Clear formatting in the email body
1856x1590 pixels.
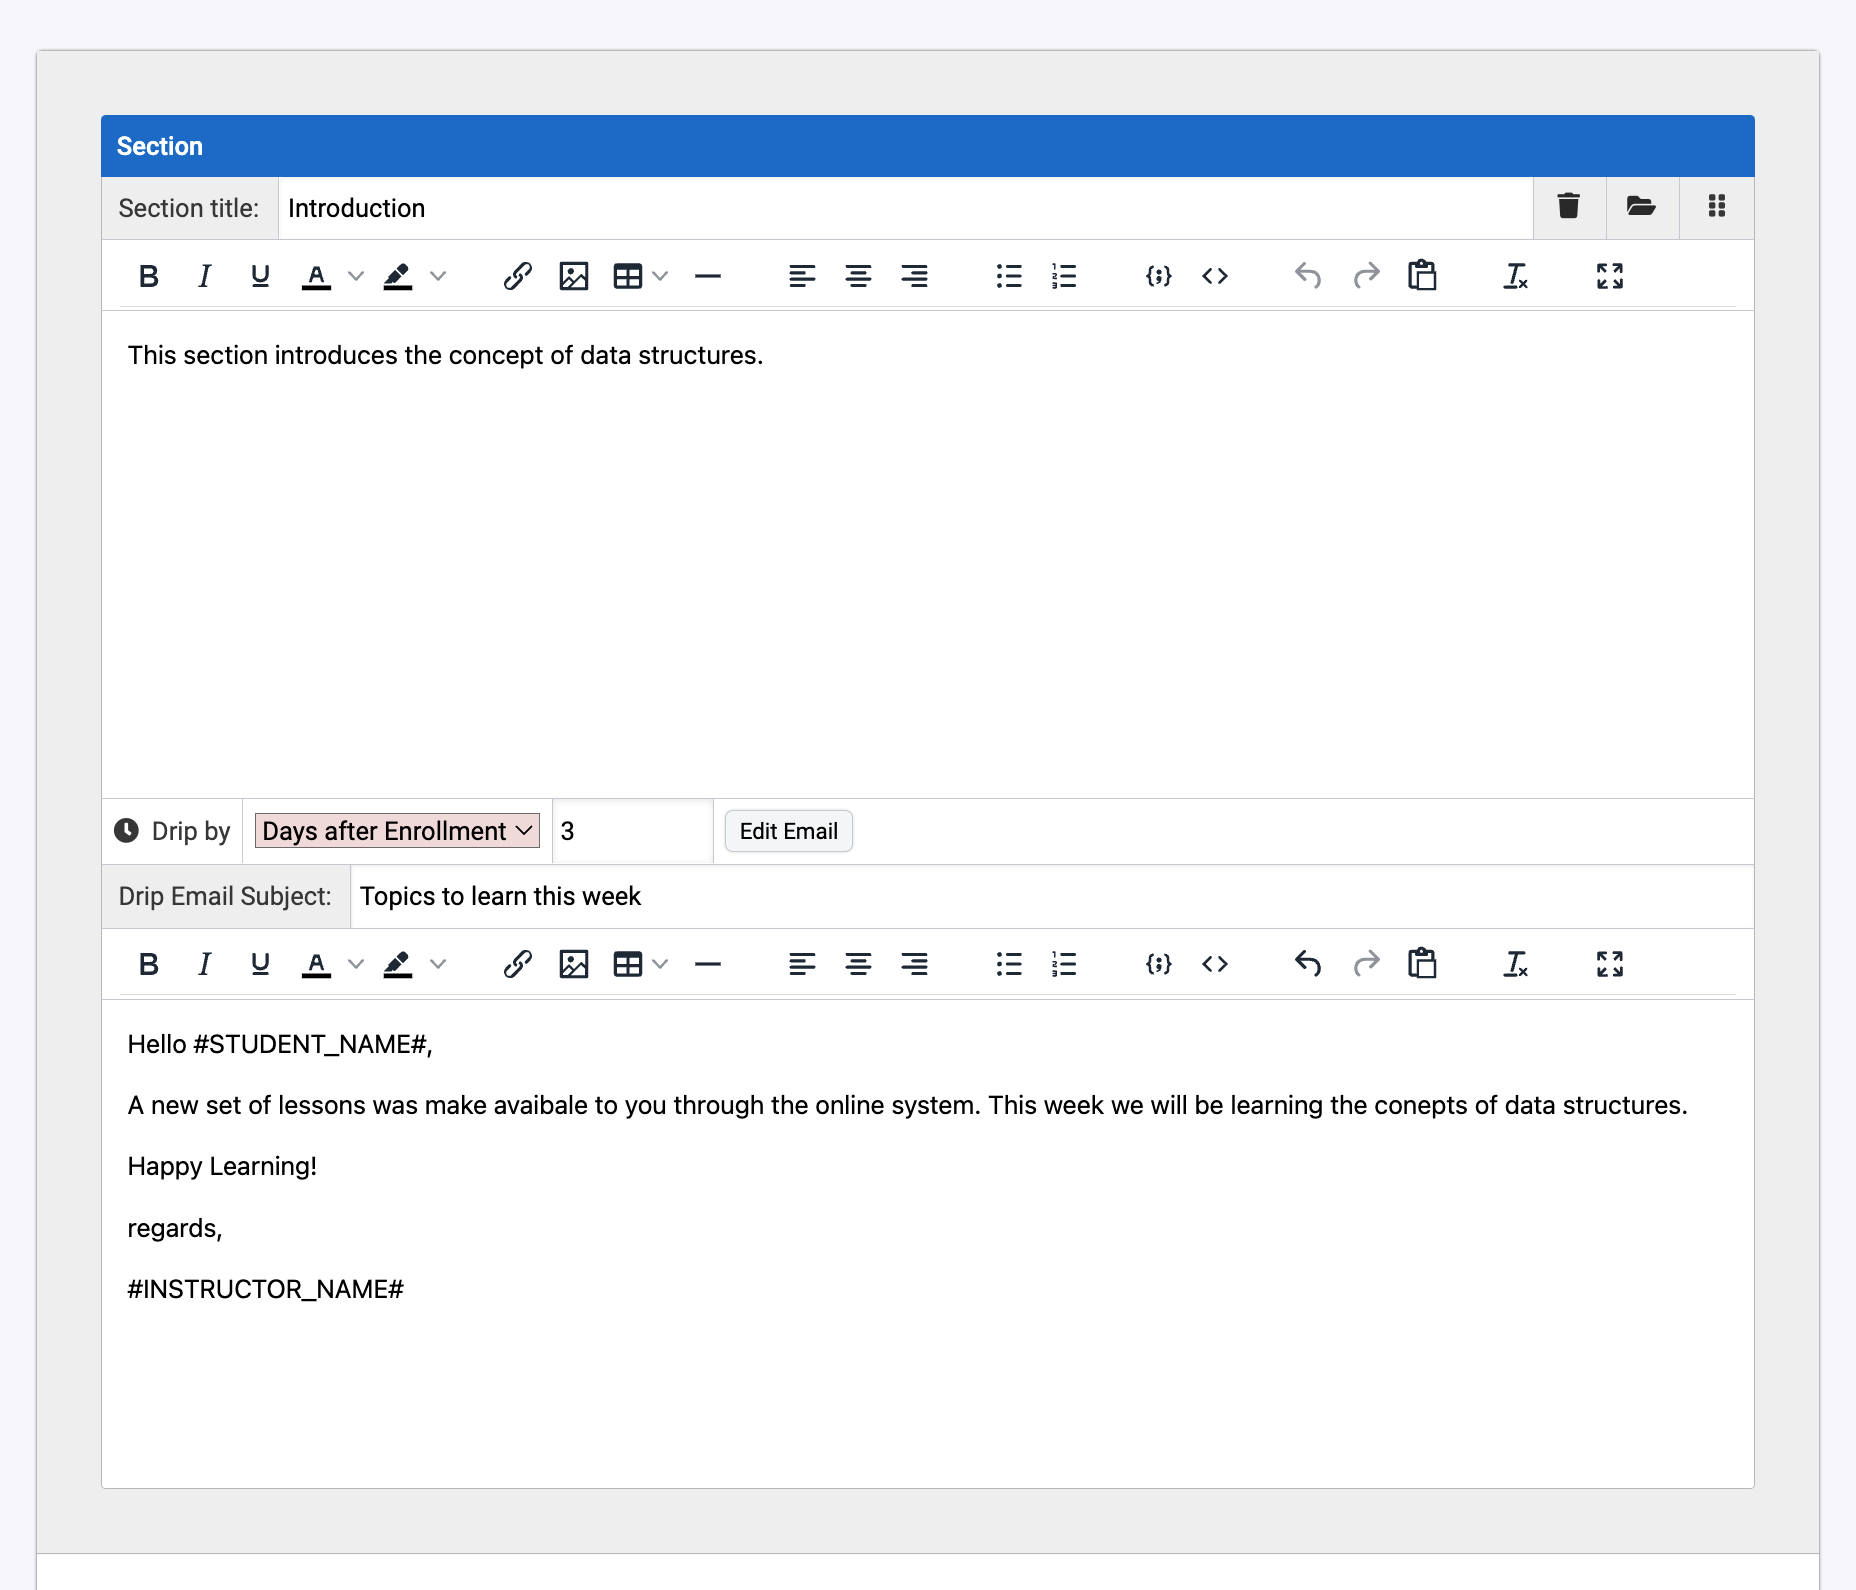1515,963
